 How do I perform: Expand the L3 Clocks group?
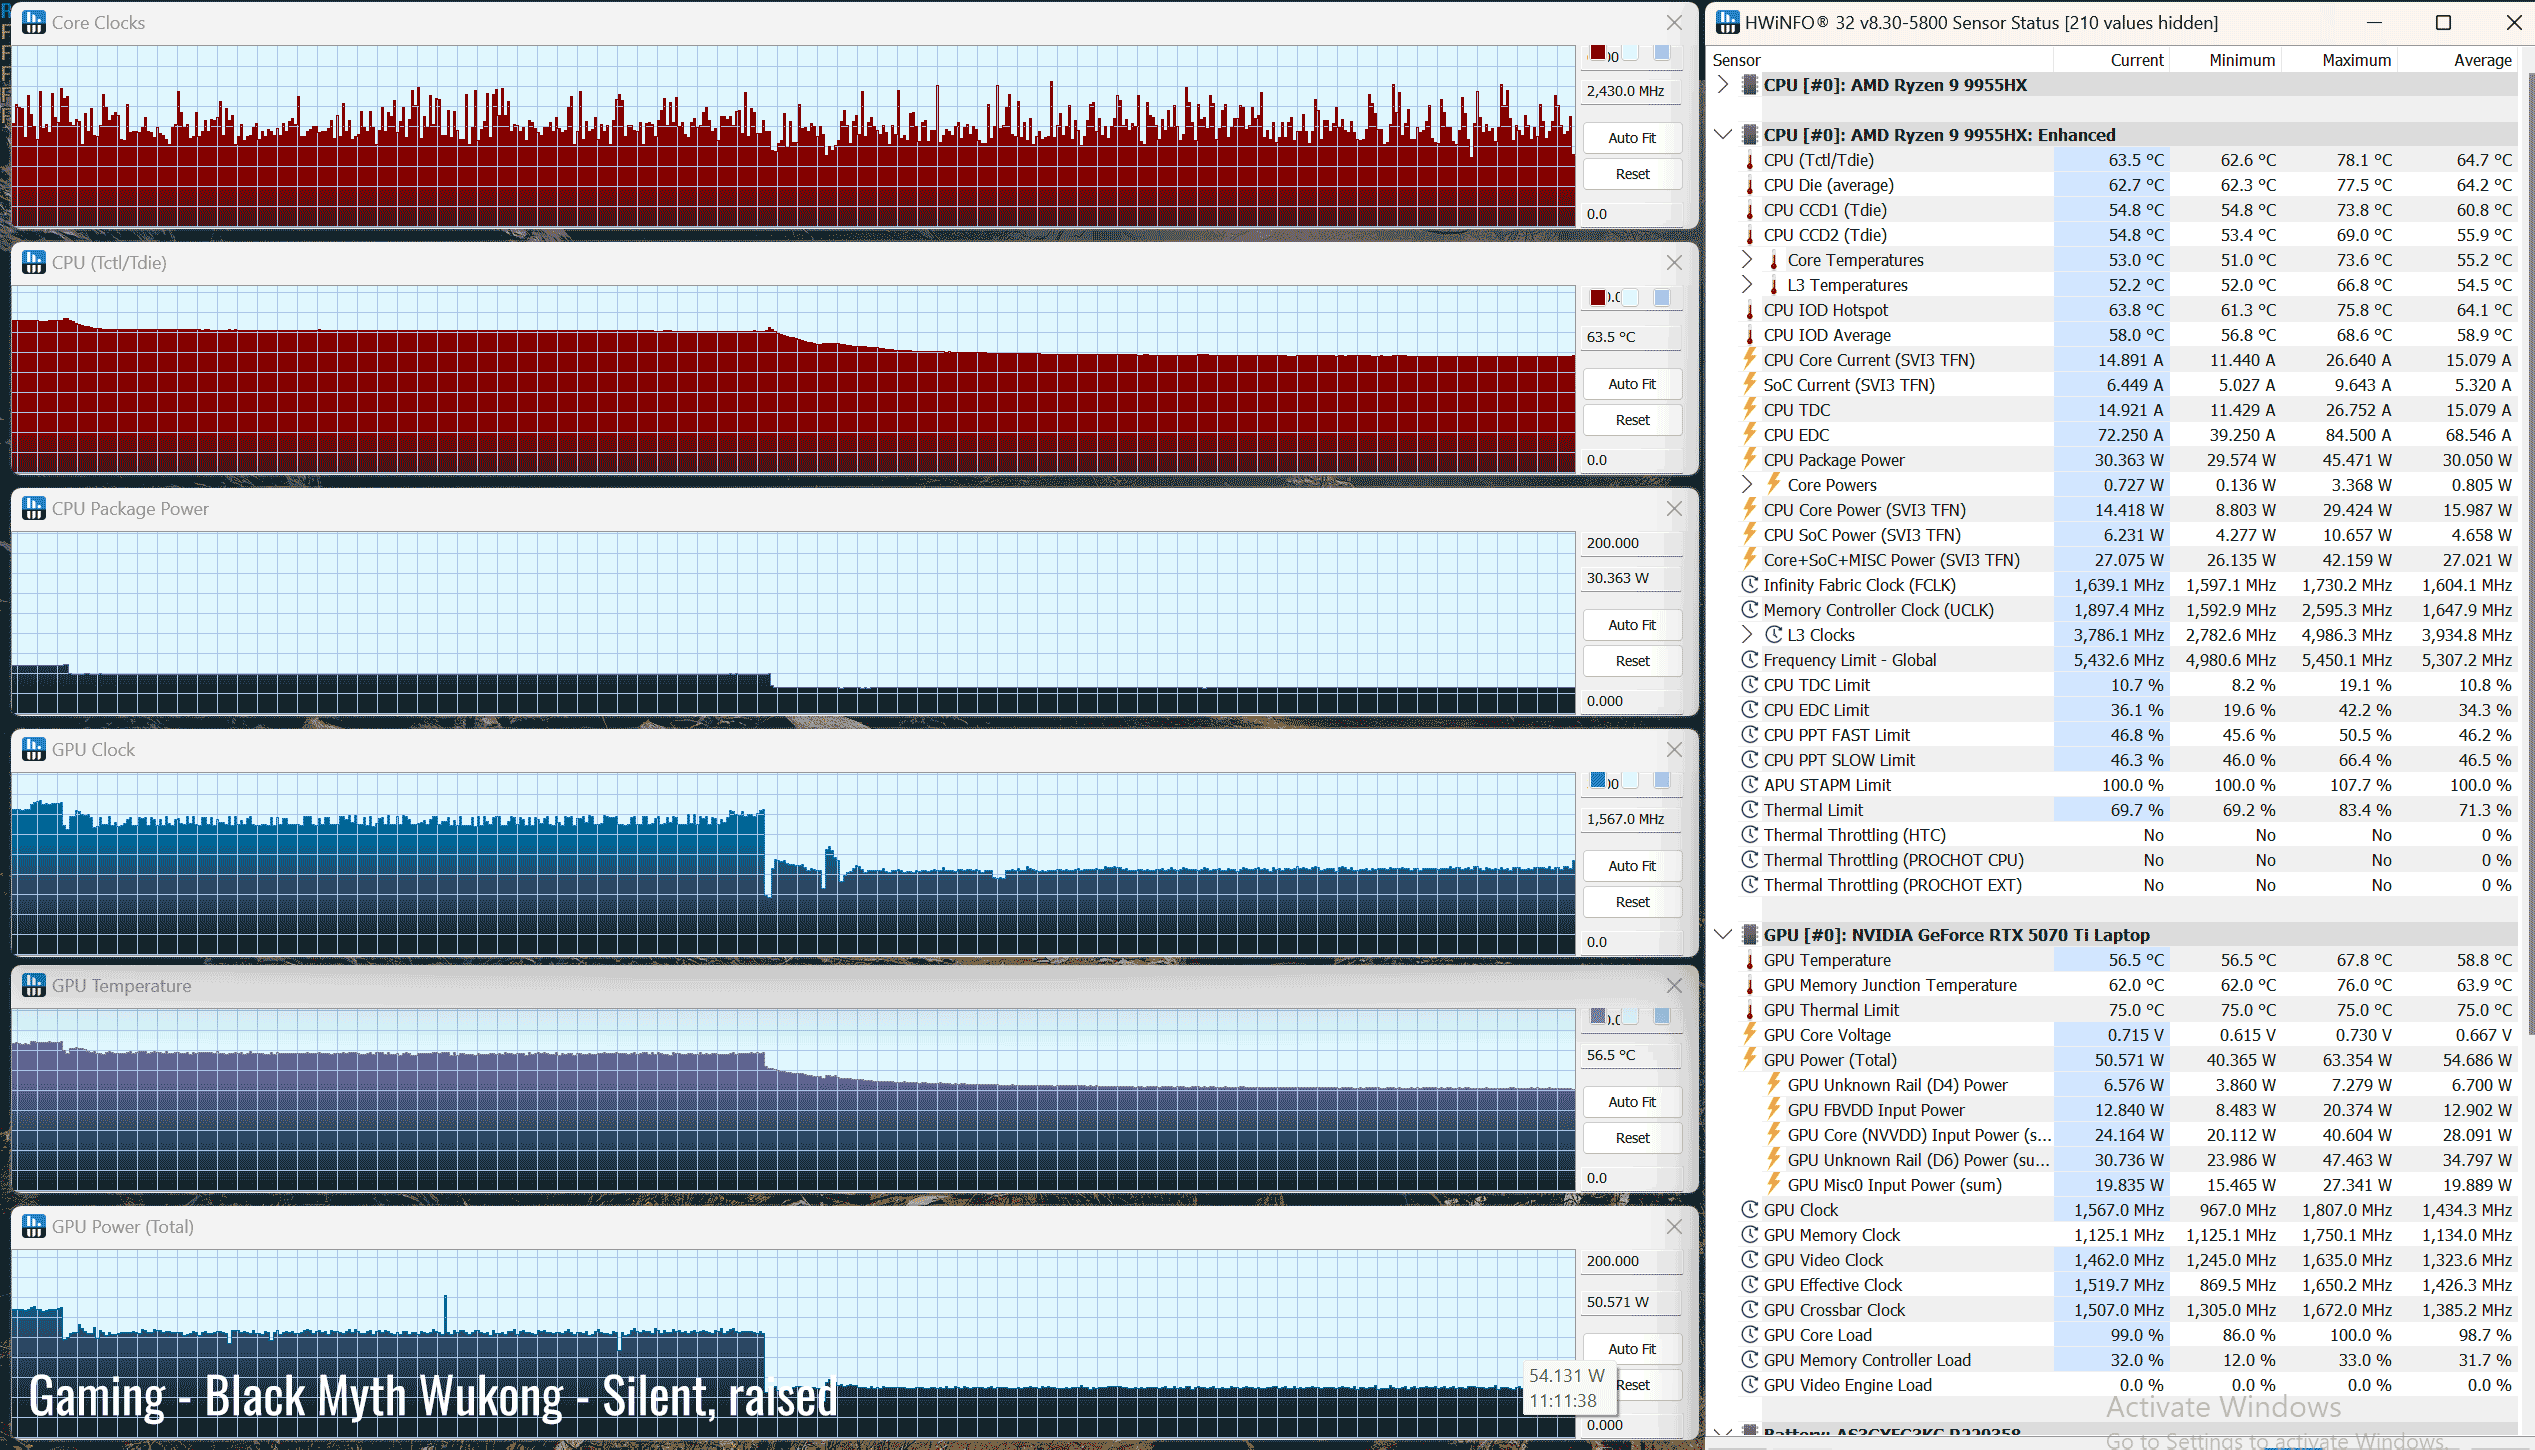(x=1747, y=635)
